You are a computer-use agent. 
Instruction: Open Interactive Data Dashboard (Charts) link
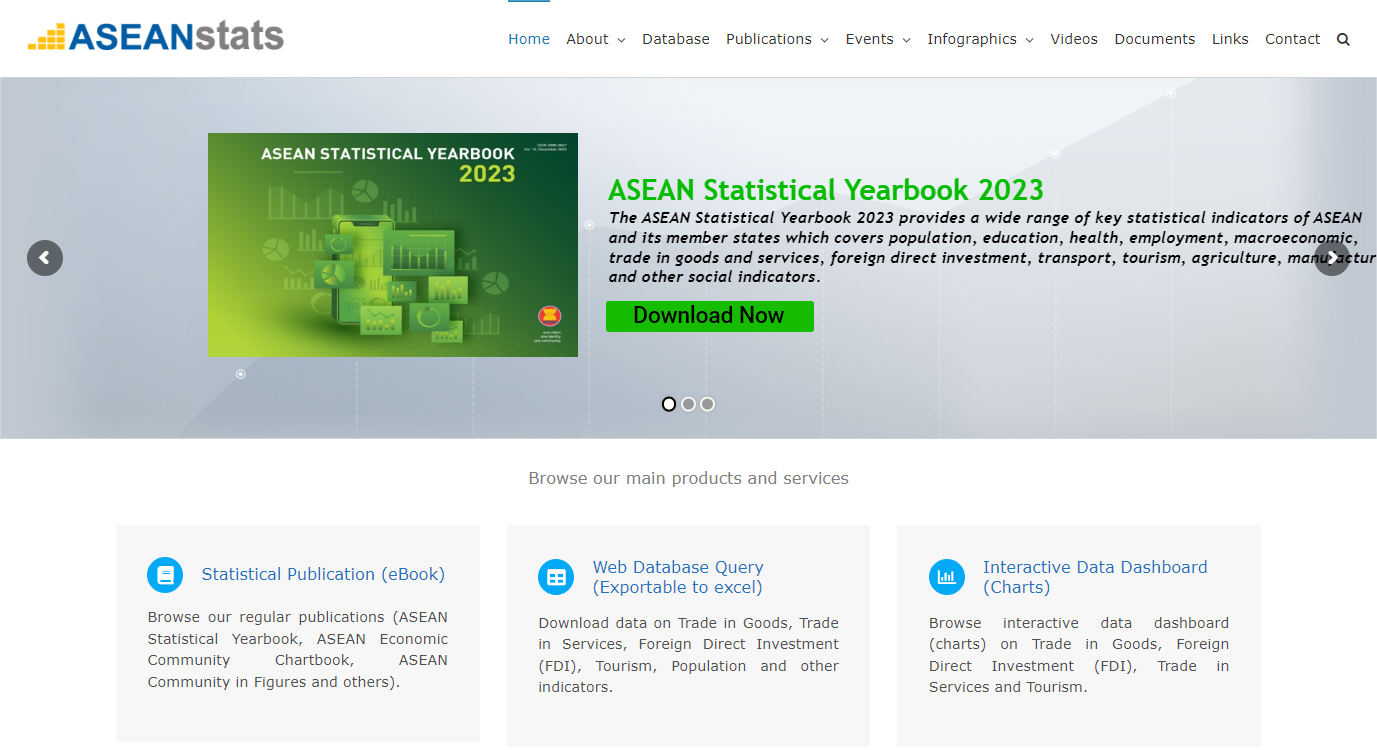click(x=1095, y=577)
